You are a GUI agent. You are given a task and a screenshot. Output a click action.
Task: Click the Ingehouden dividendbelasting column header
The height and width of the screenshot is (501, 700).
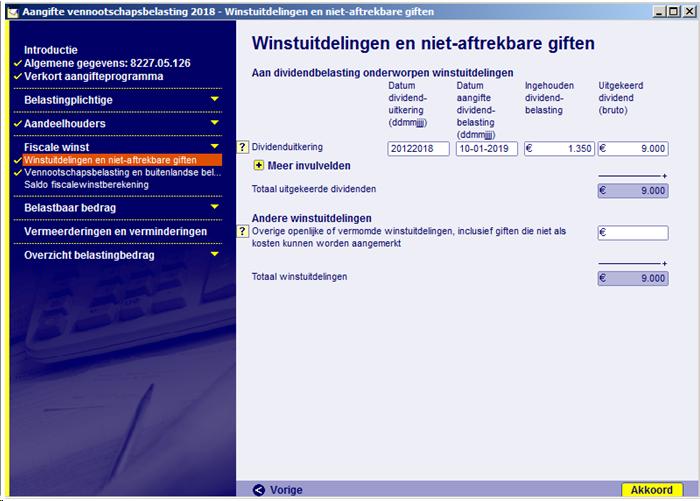click(x=549, y=98)
